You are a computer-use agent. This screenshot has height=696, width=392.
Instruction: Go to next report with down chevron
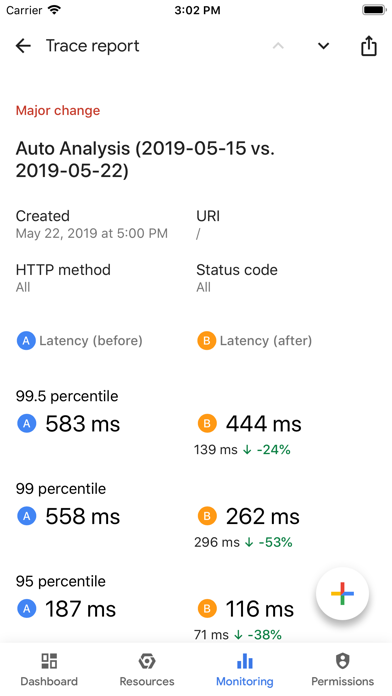[x=324, y=46]
